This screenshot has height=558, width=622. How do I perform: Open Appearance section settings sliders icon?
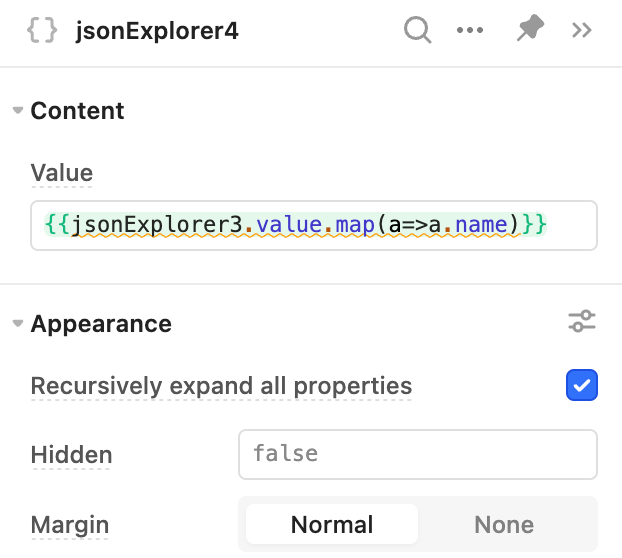click(x=582, y=321)
